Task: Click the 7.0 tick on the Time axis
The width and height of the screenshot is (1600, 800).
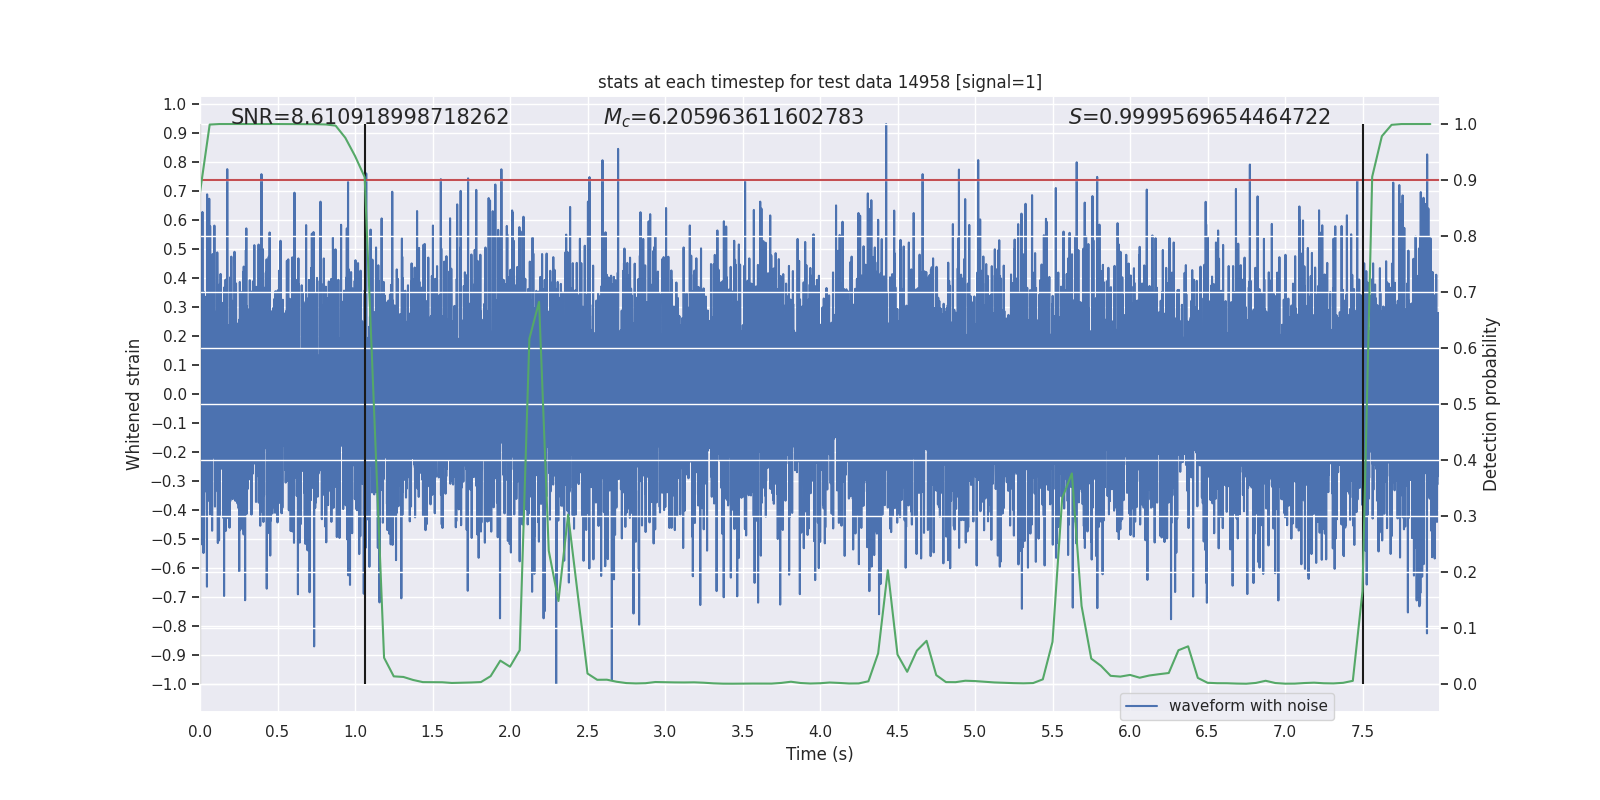Action: [1285, 731]
